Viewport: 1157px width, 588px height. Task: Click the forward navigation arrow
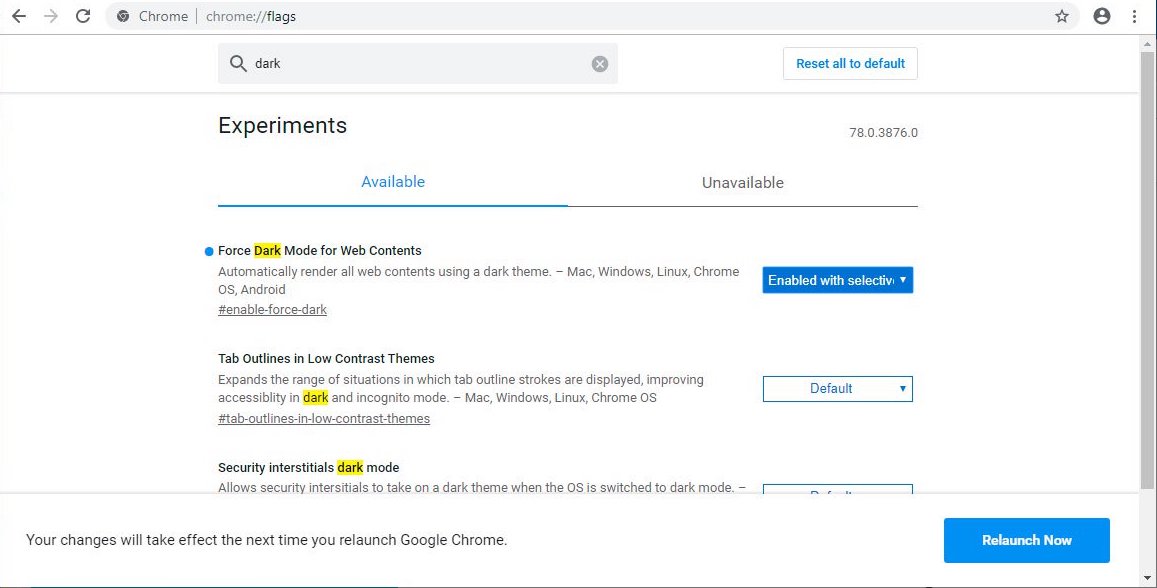click(50, 16)
